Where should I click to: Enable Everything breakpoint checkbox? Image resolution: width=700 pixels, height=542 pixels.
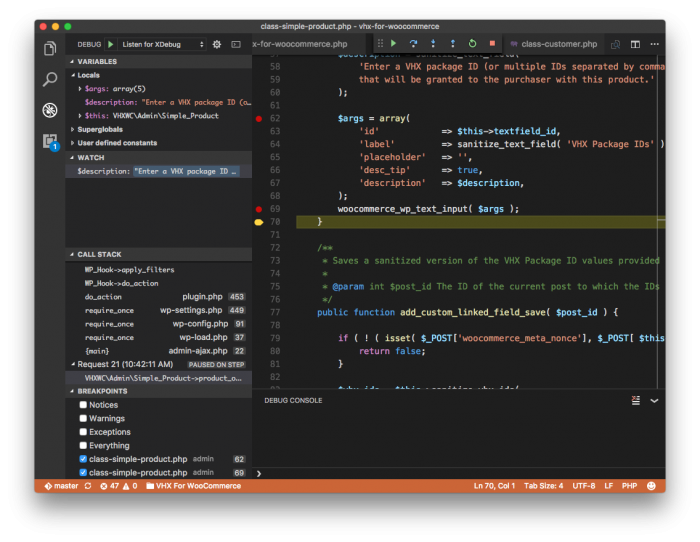(x=83, y=445)
